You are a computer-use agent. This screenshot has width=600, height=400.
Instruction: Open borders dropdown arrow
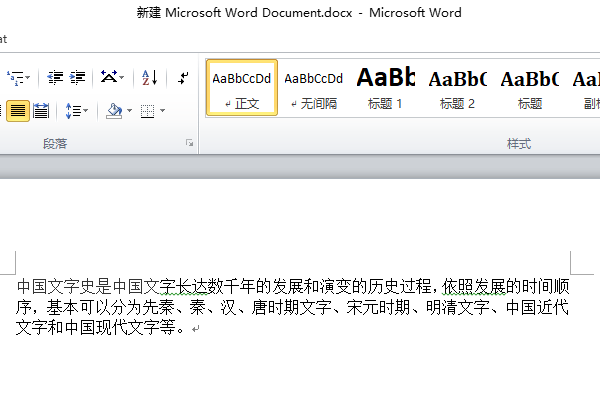(x=162, y=111)
